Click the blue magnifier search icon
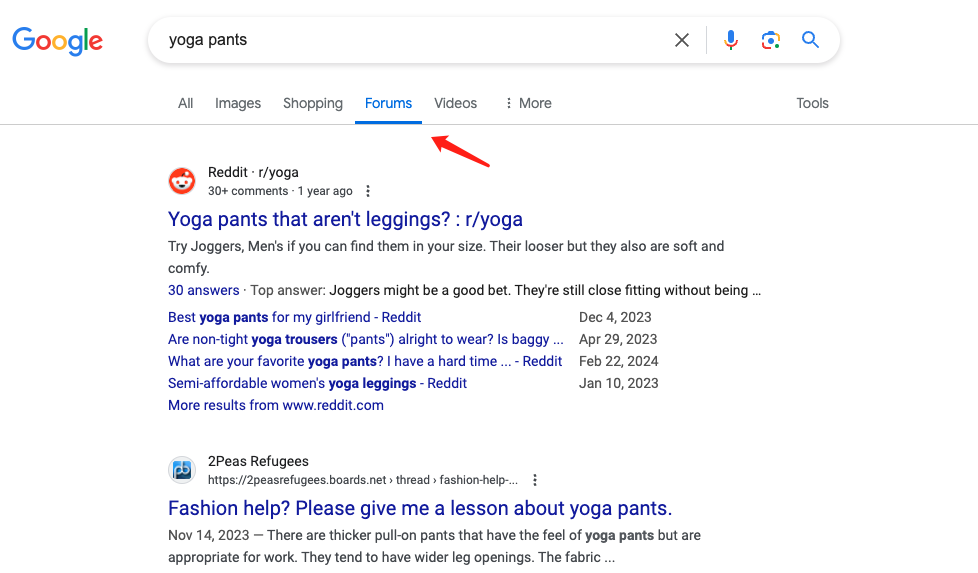The width and height of the screenshot is (978, 573). pyautogui.click(x=811, y=40)
